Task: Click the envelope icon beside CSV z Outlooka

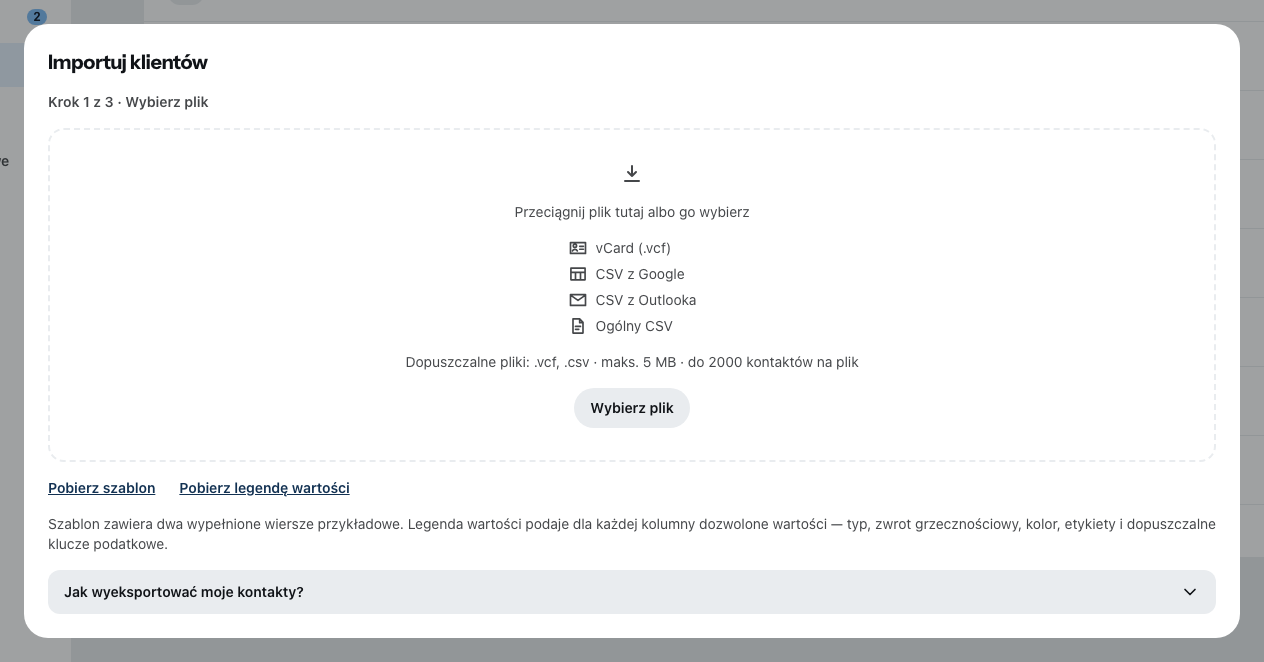Action: (x=578, y=300)
